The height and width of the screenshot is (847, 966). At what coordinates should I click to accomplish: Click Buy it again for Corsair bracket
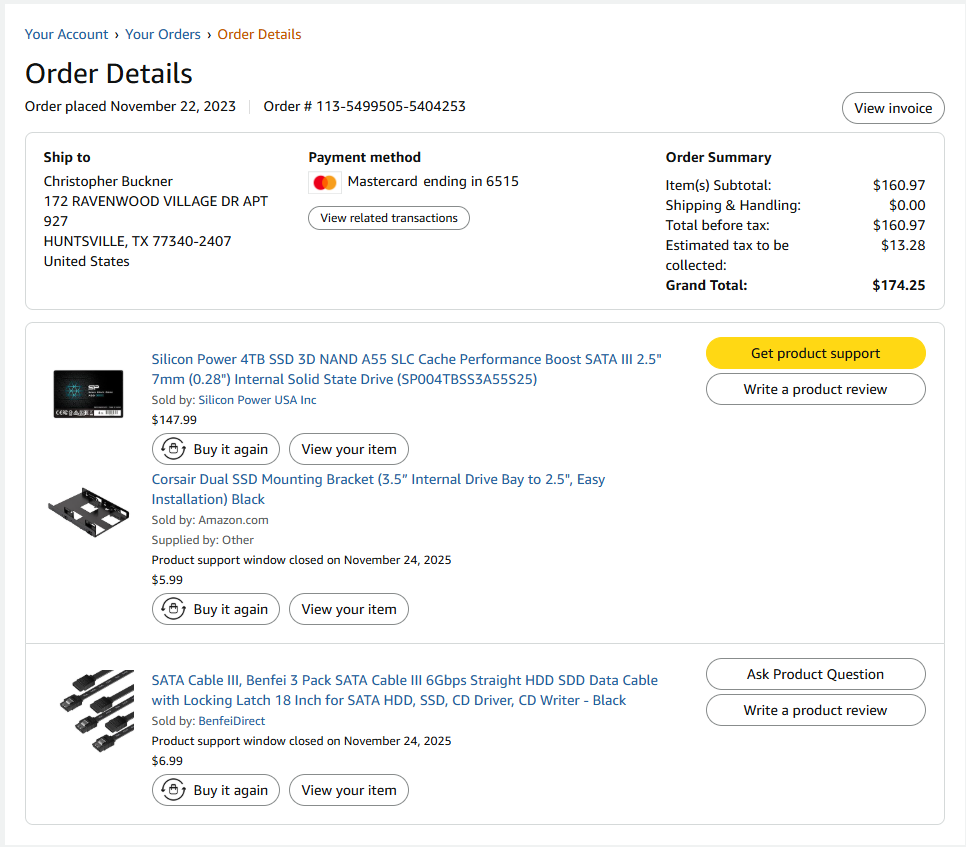pyautogui.click(x=216, y=609)
